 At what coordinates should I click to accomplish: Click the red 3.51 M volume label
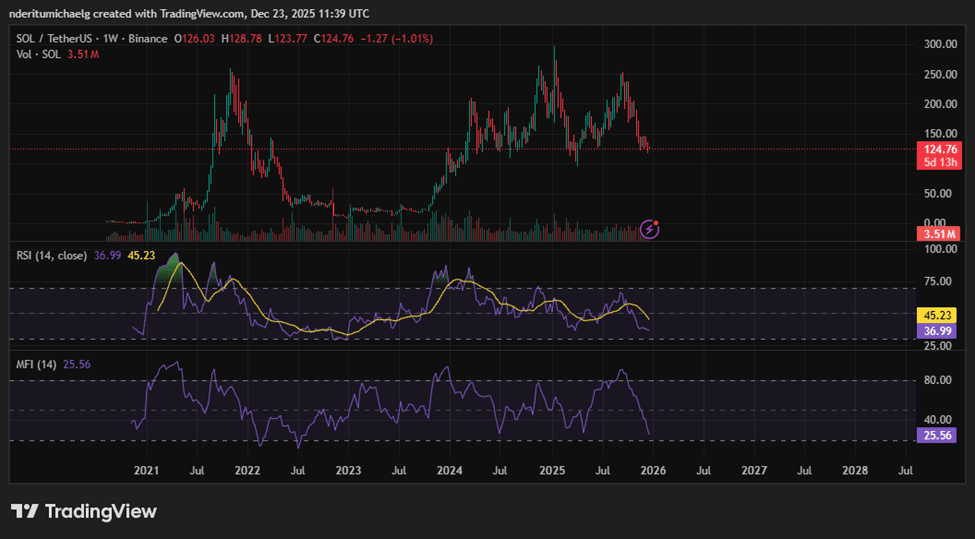coord(938,234)
